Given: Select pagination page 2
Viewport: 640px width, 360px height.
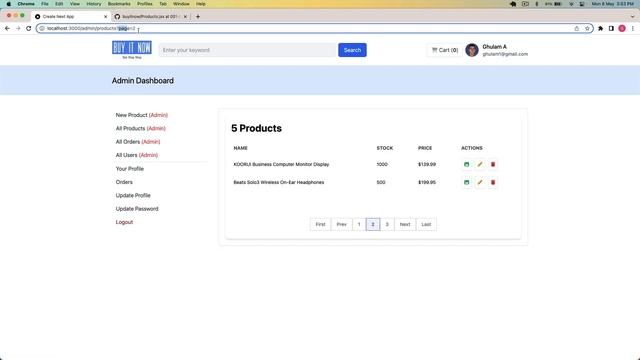Looking at the screenshot, I should click(373, 224).
